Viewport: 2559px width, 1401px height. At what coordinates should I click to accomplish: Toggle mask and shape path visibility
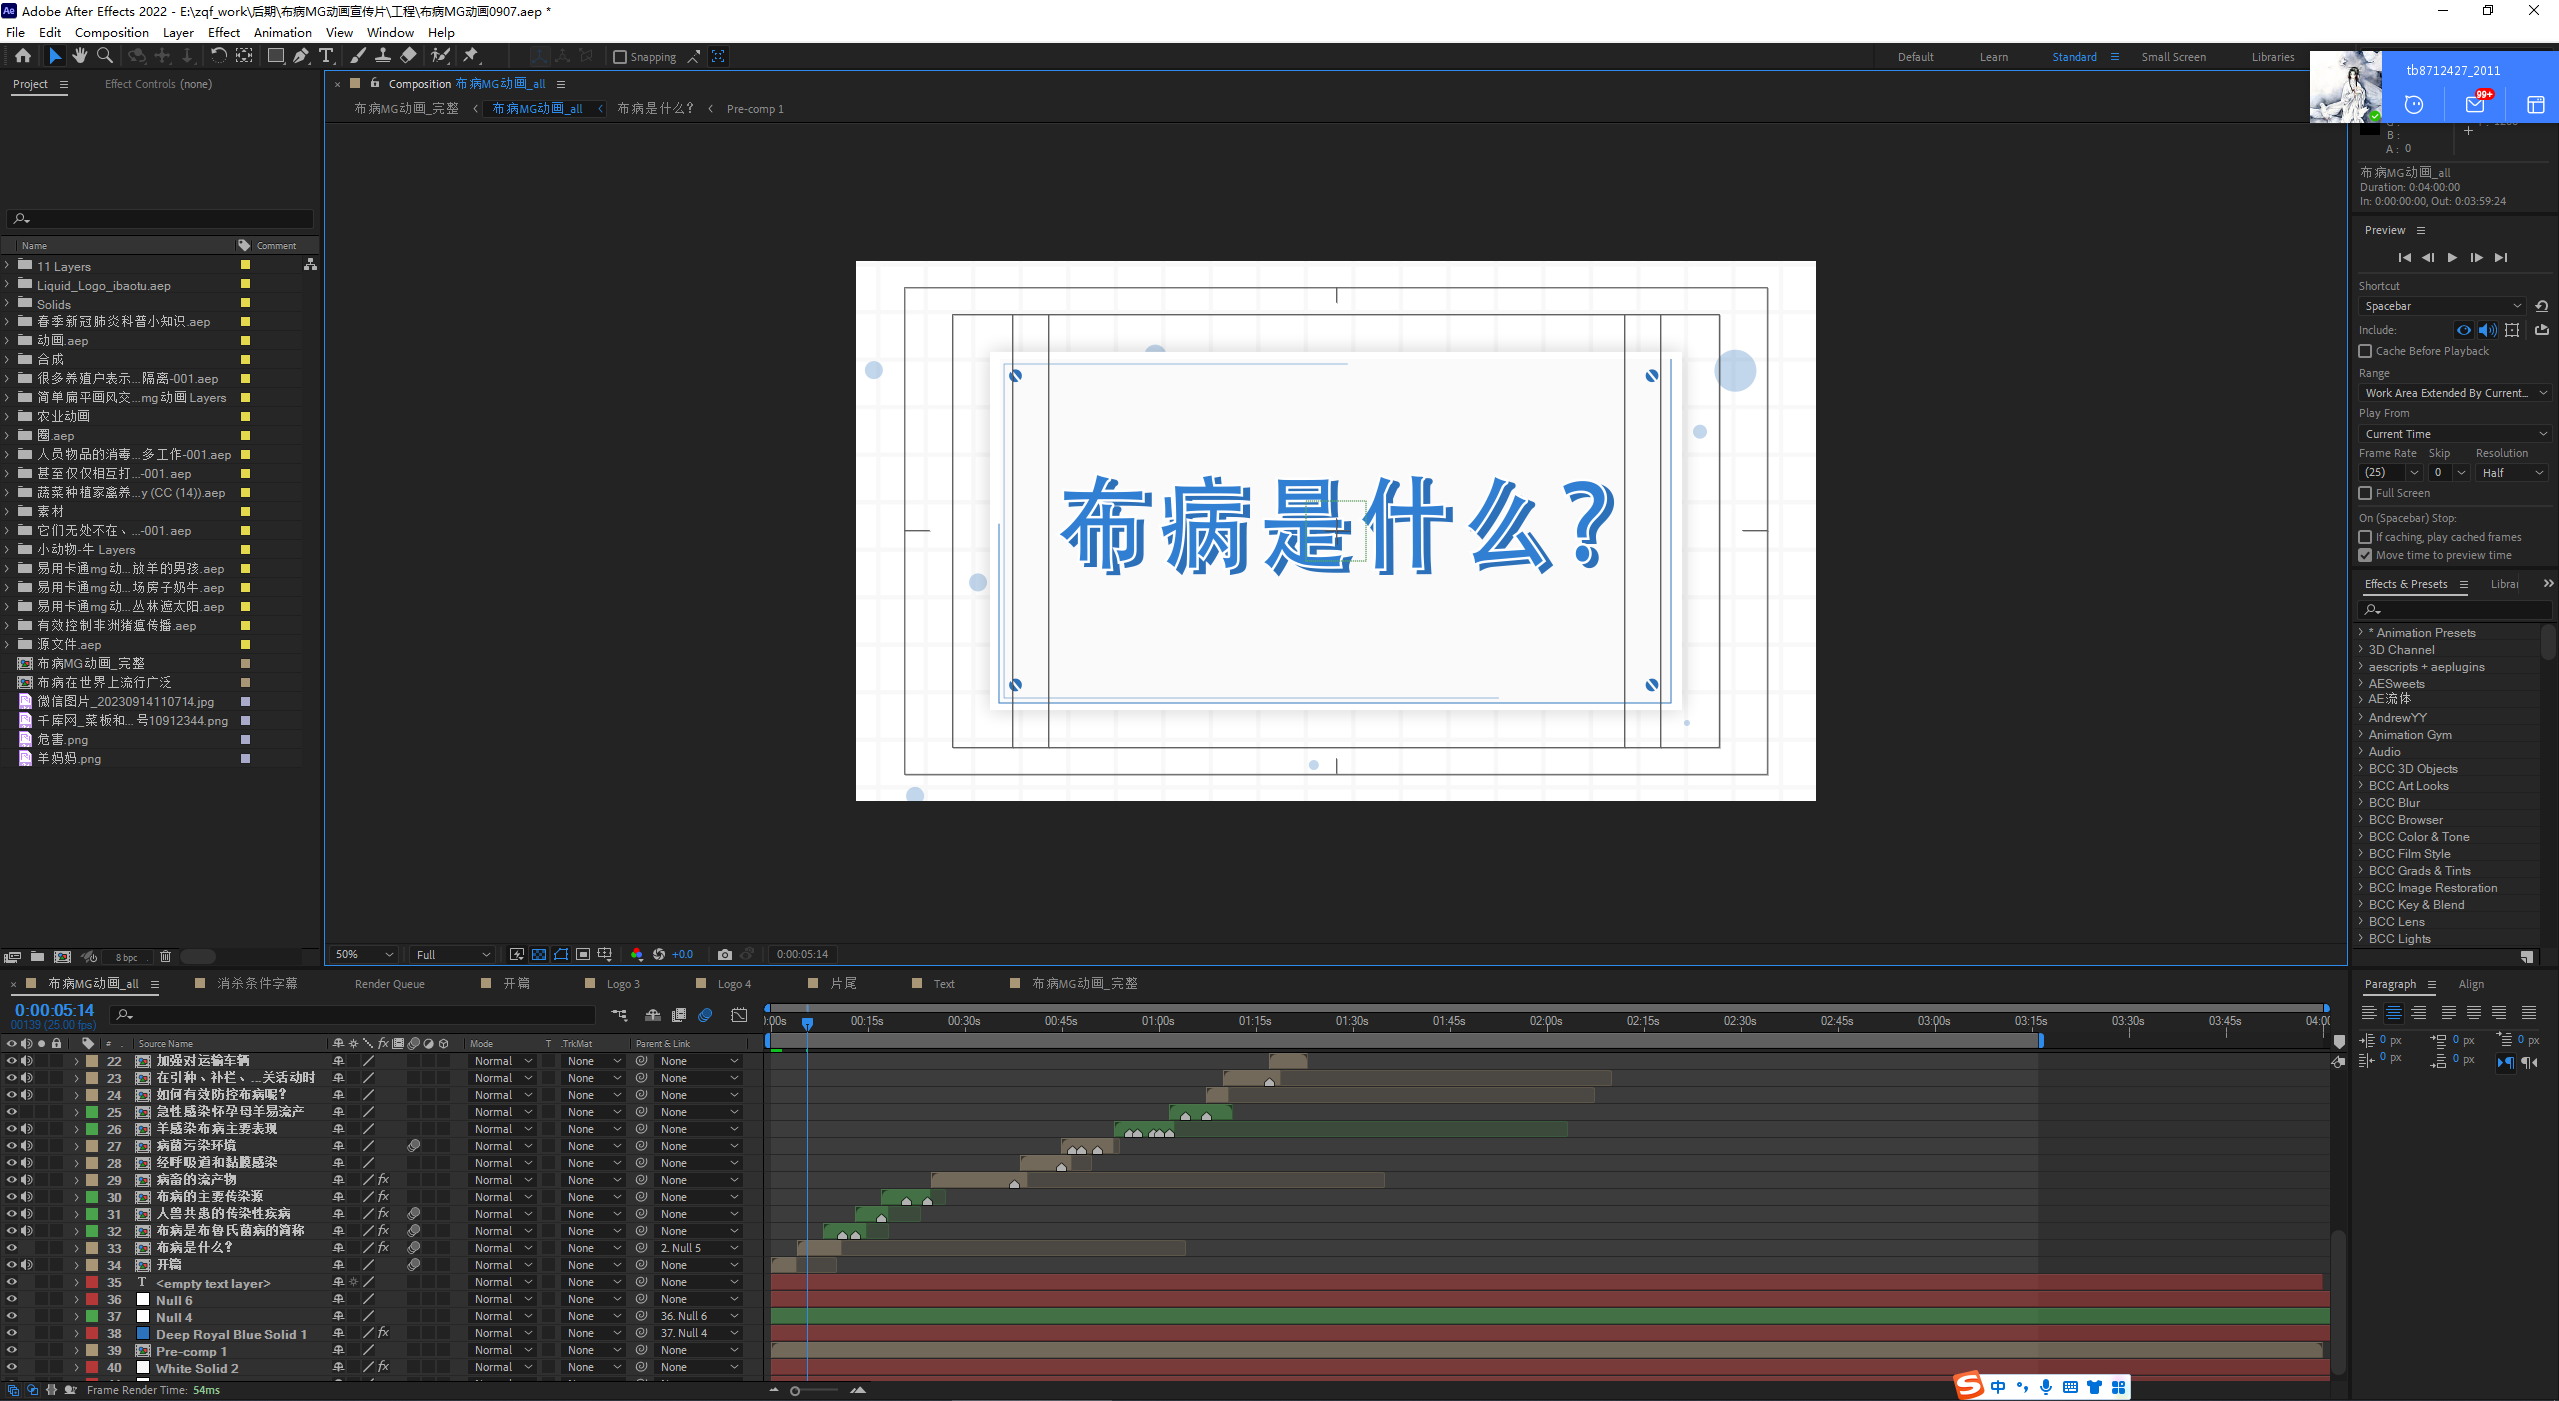coord(561,954)
